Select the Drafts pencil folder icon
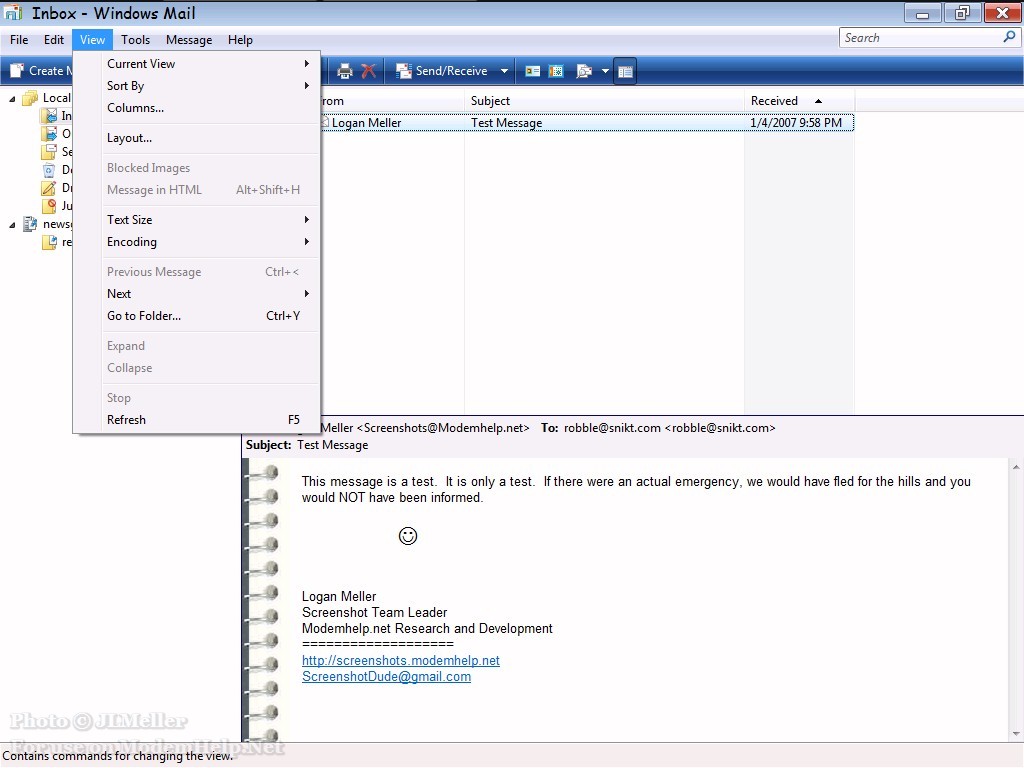Viewport: 1024px width, 768px height. click(x=49, y=188)
